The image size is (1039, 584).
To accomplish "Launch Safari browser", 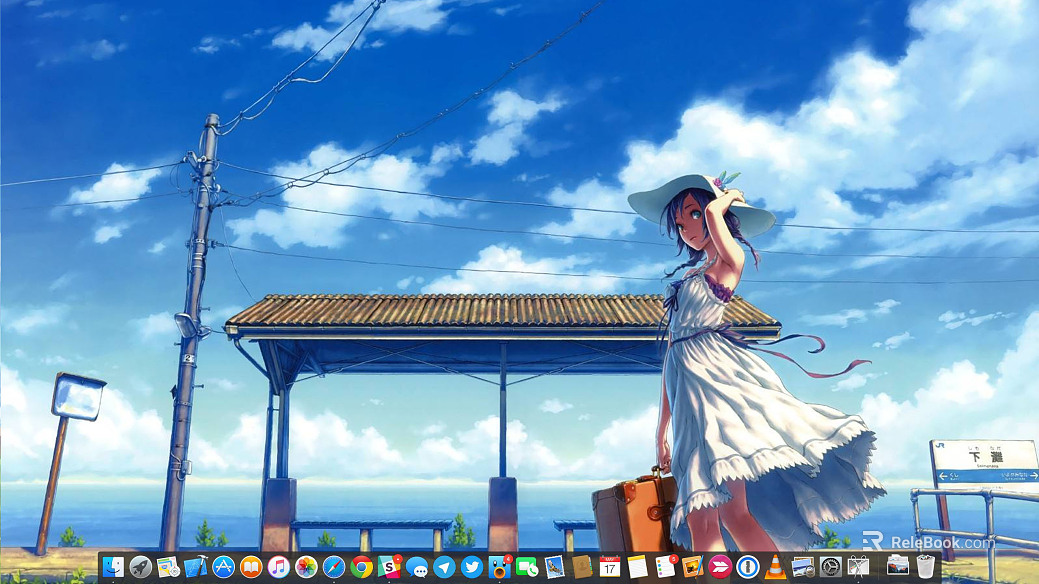I will click(x=334, y=567).
